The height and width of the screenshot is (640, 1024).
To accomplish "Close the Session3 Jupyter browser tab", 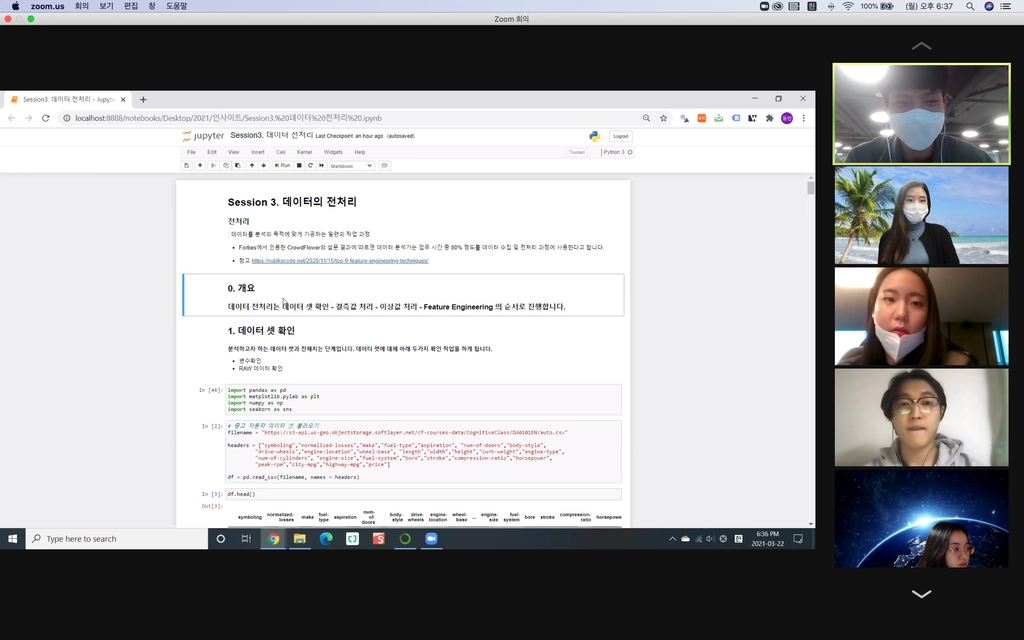I will click(x=123, y=100).
